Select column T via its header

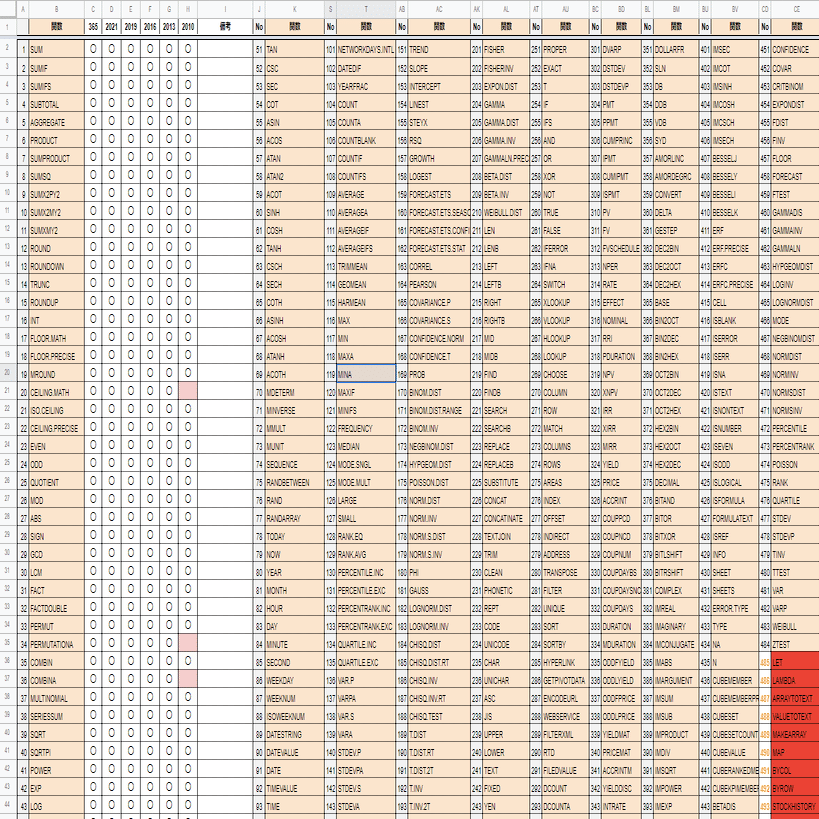point(366,9)
